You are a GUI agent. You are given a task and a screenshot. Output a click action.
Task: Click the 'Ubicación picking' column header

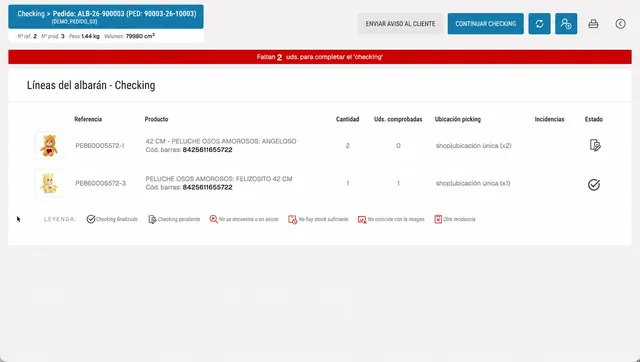(x=458, y=119)
